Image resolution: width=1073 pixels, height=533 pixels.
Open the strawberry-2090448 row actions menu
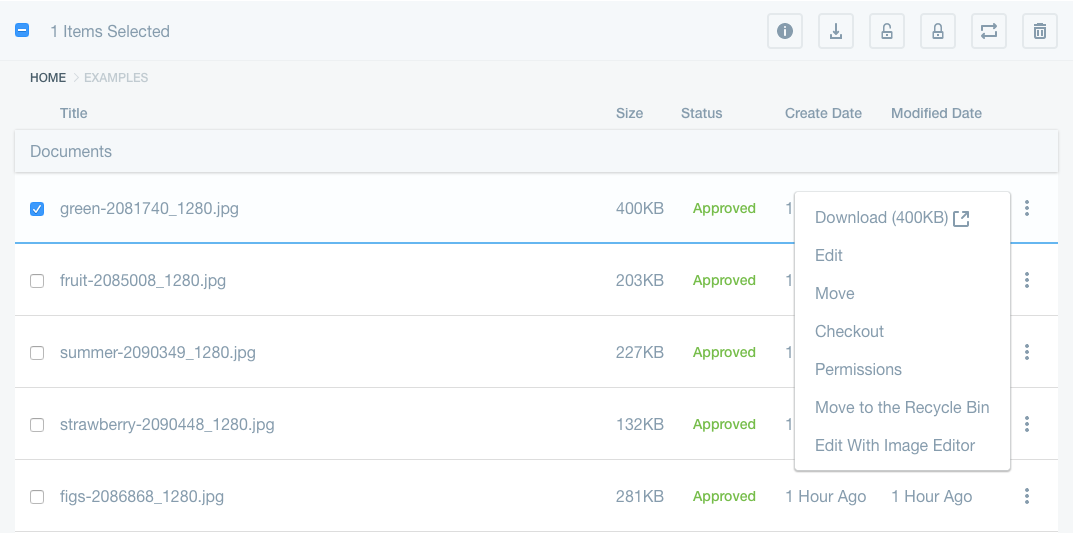point(1027,424)
